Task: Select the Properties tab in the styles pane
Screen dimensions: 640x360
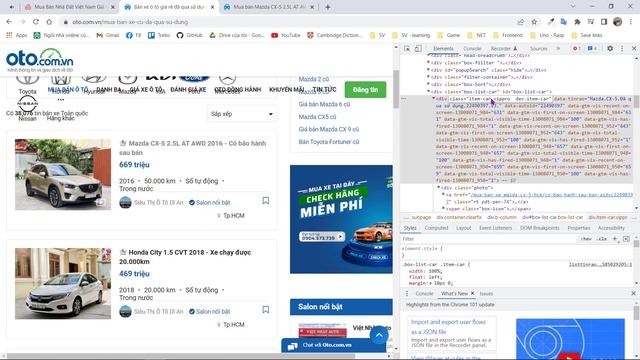Action: point(579,228)
